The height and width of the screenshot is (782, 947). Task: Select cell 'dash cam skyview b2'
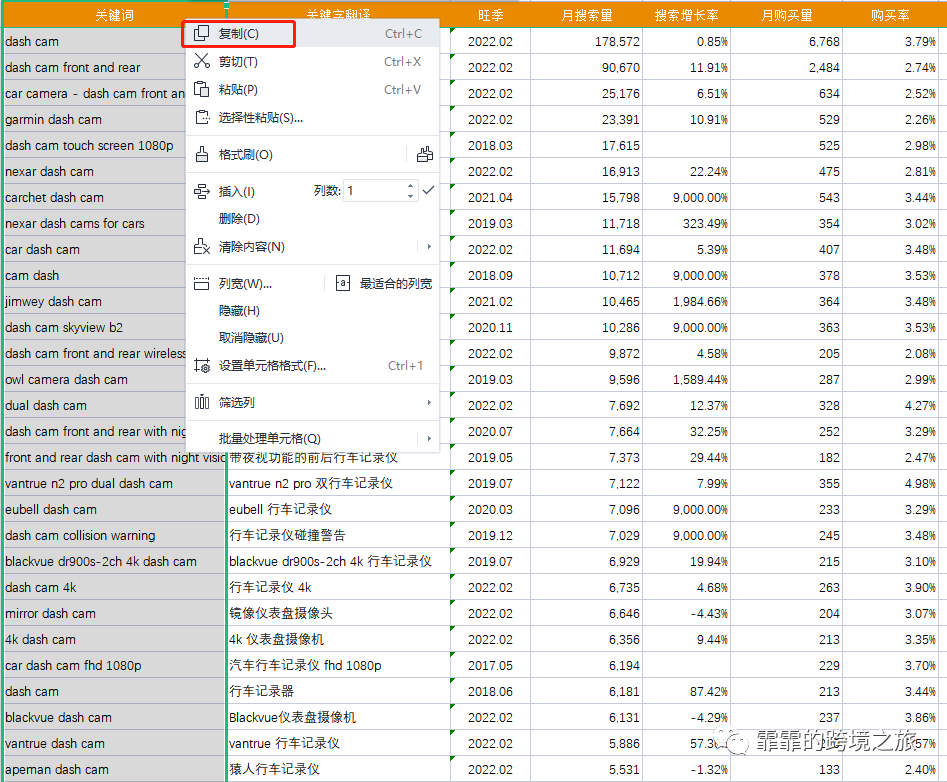coord(95,327)
